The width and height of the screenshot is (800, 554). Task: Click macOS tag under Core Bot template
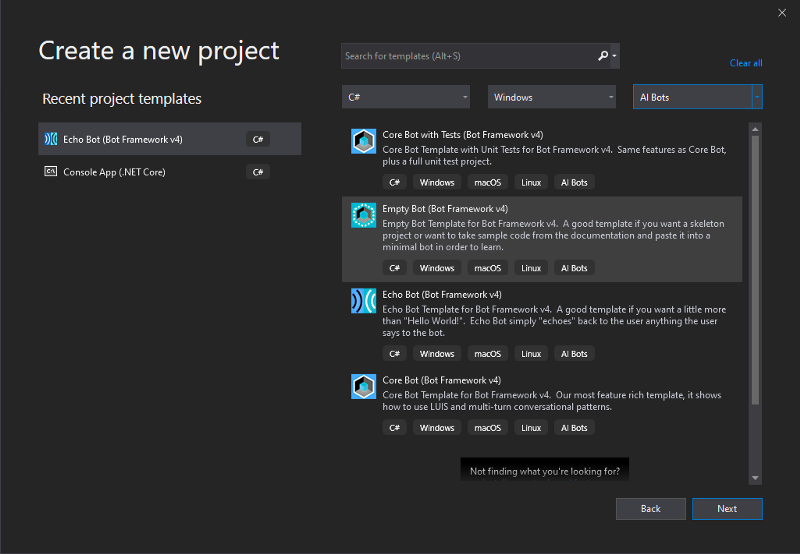tap(487, 427)
